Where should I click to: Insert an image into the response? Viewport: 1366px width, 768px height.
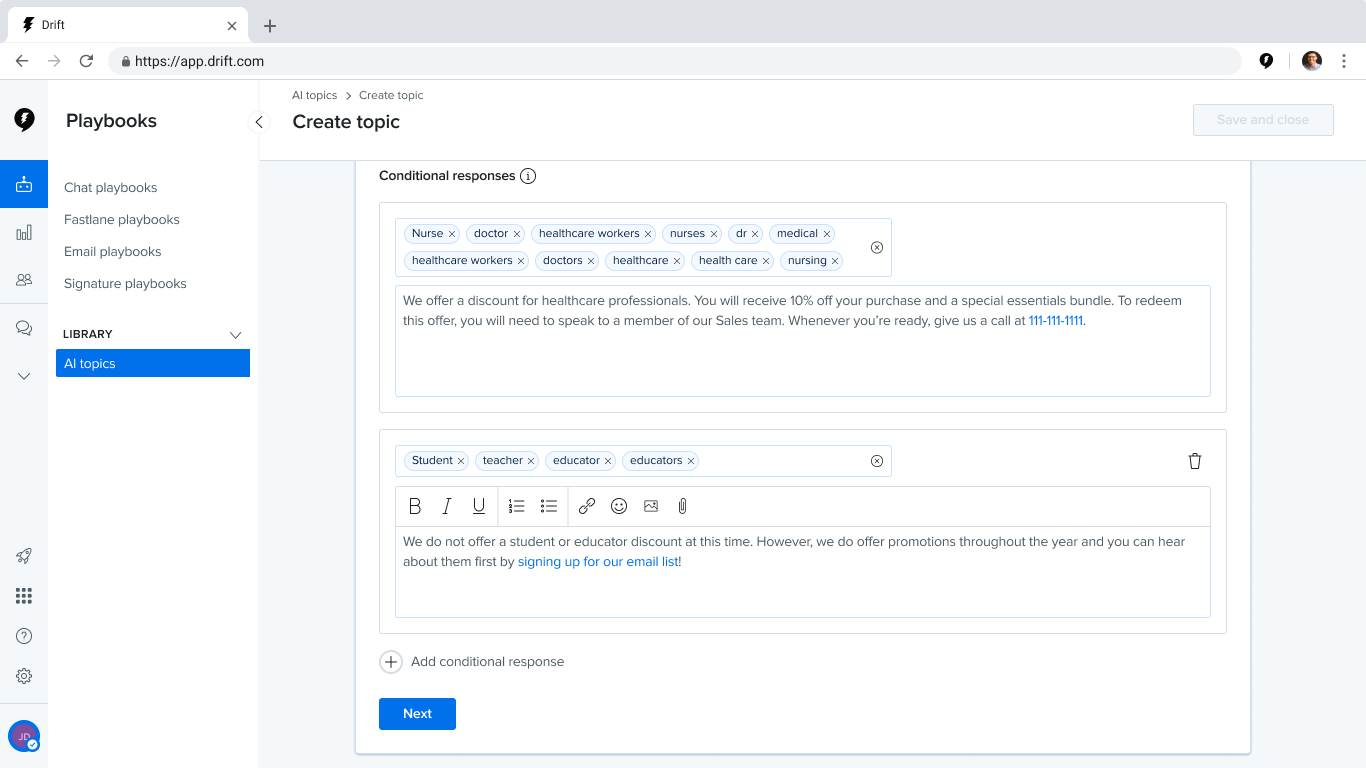[x=651, y=506]
